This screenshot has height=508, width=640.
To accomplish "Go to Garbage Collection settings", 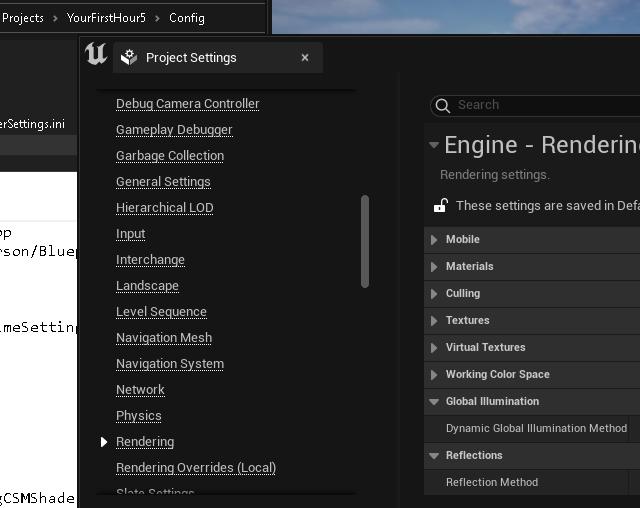I will pyautogui.click(x=170, y=156).
